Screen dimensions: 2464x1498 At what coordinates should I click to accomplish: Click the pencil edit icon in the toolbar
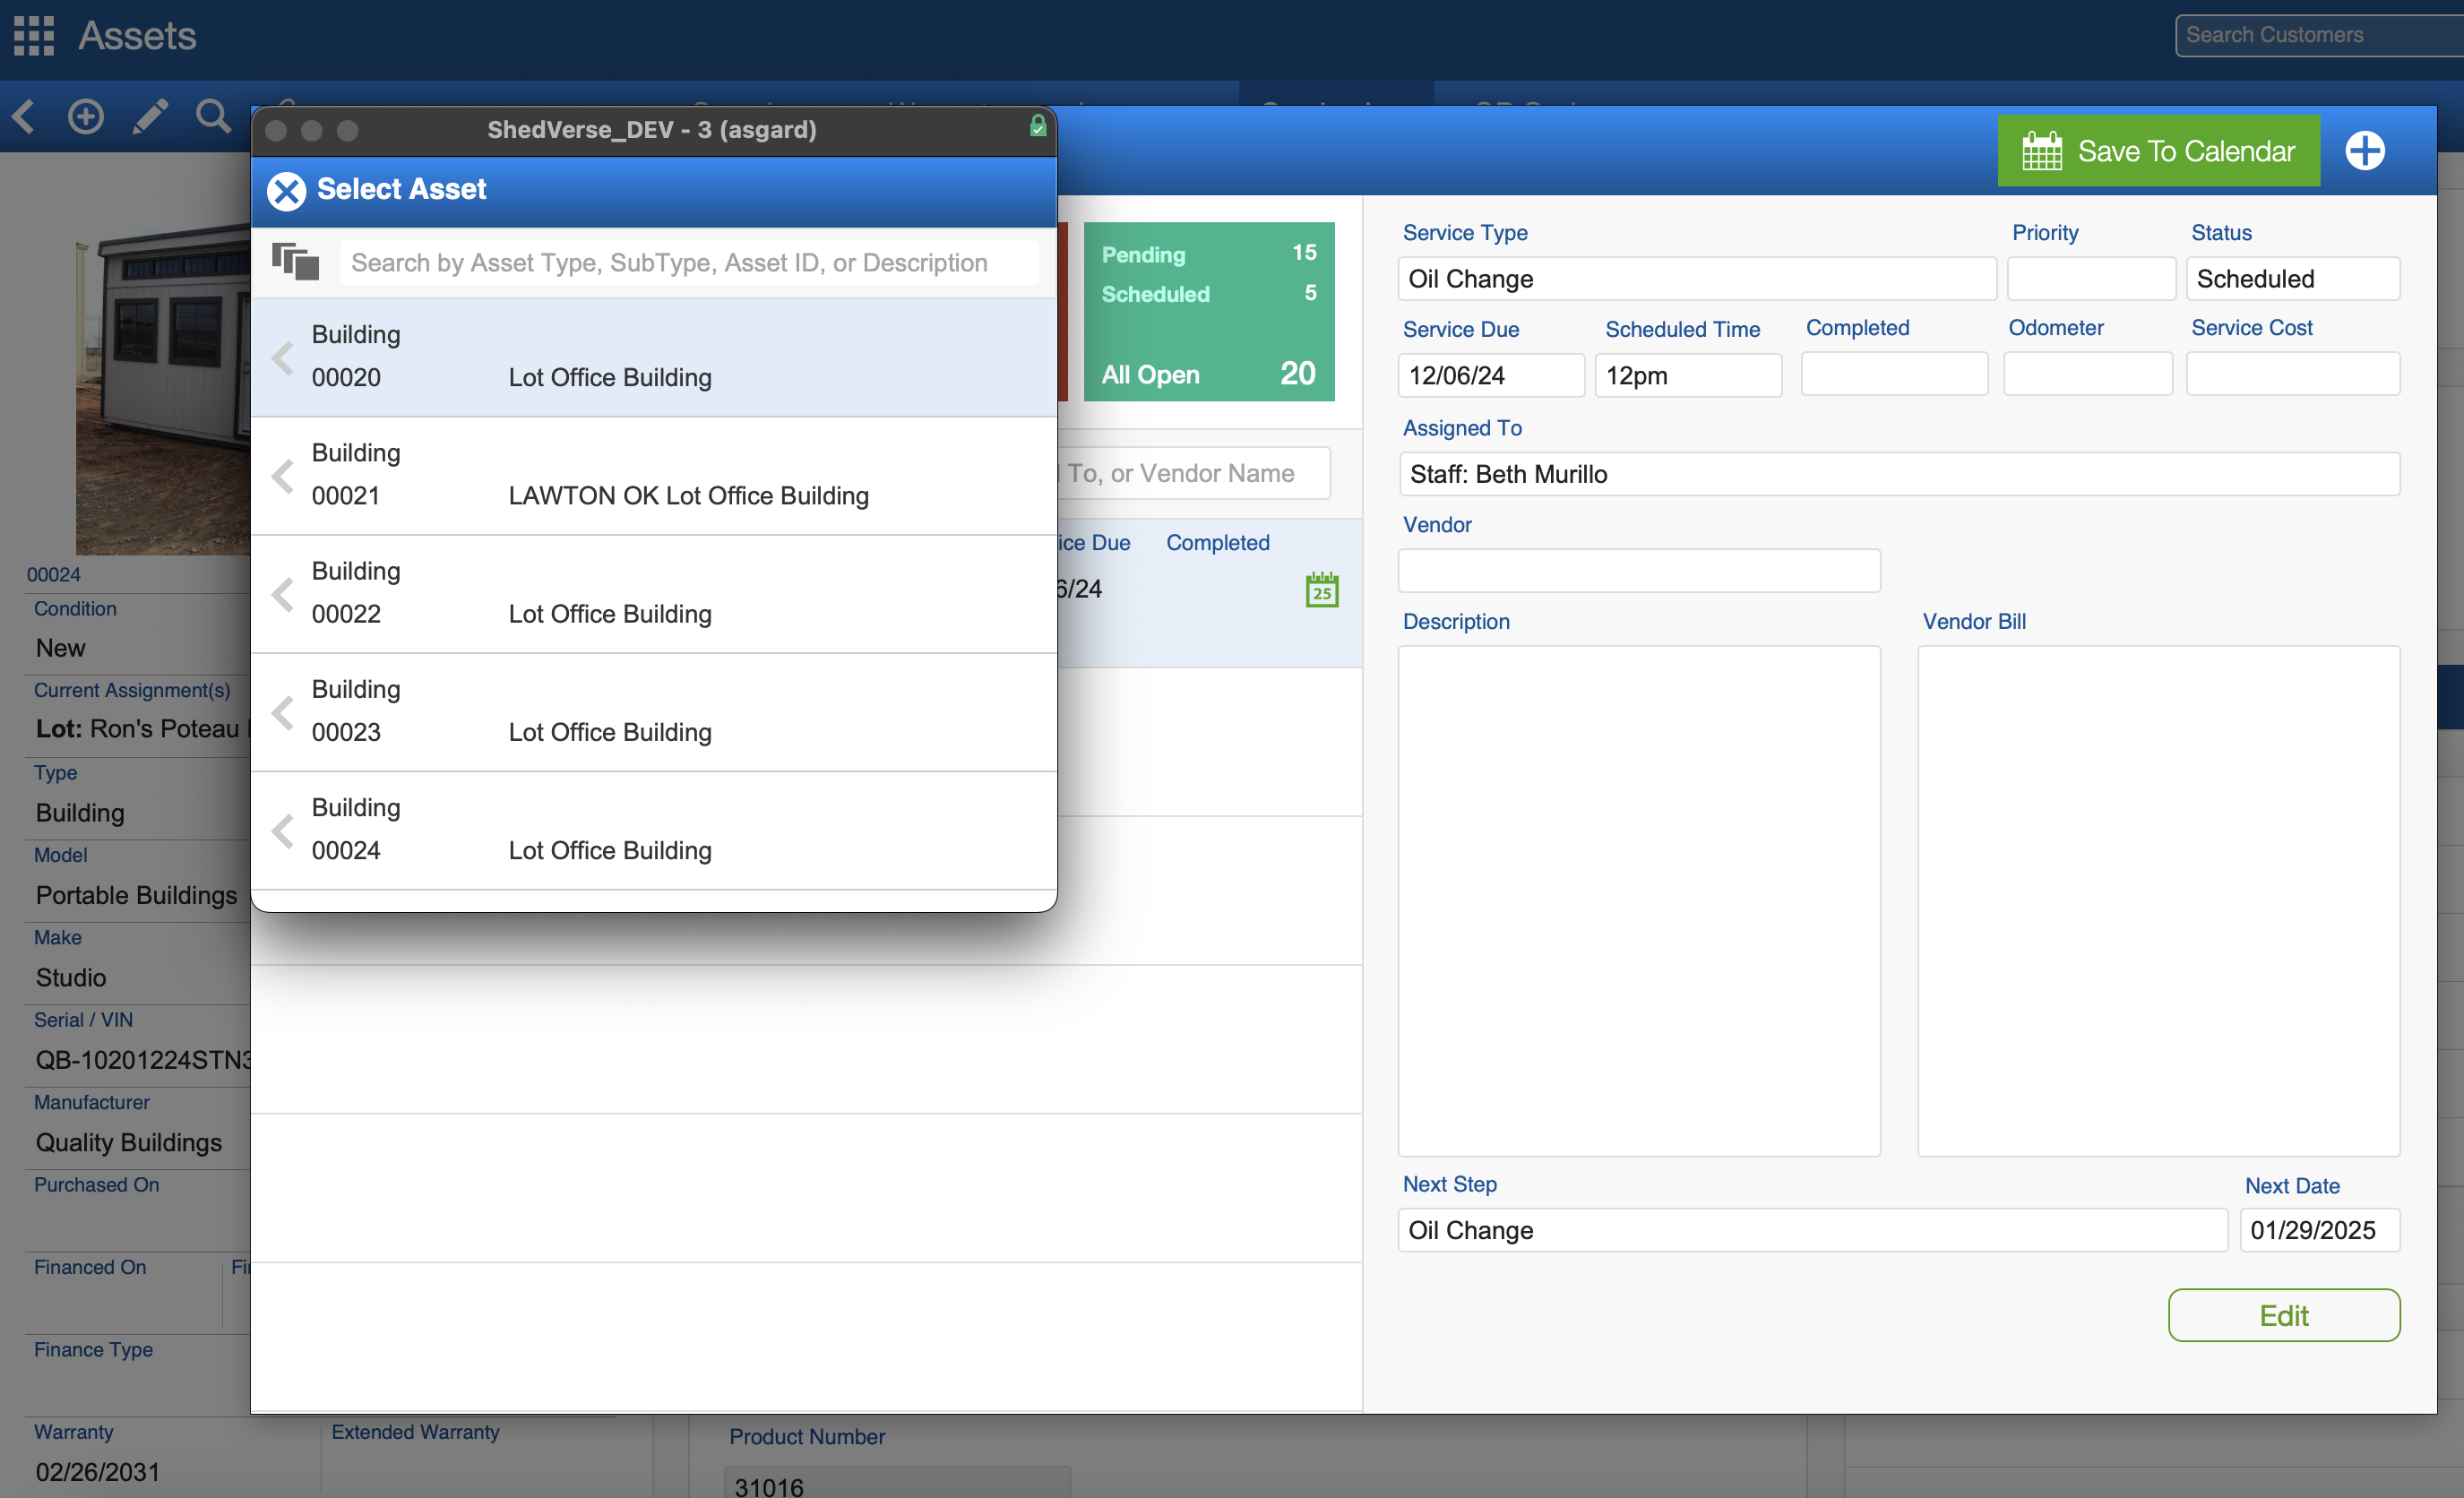click(x=150, y=116)
